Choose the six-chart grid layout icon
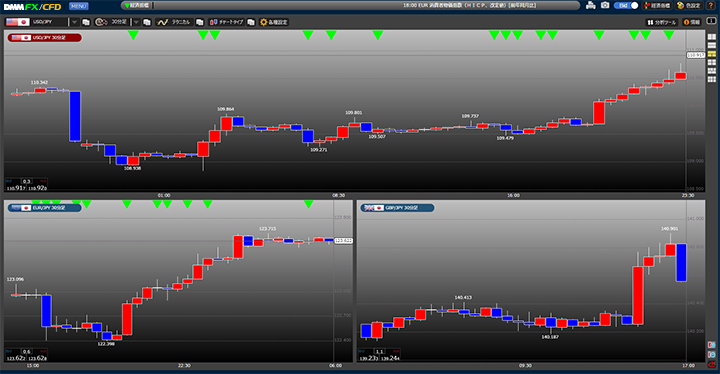 712,79
